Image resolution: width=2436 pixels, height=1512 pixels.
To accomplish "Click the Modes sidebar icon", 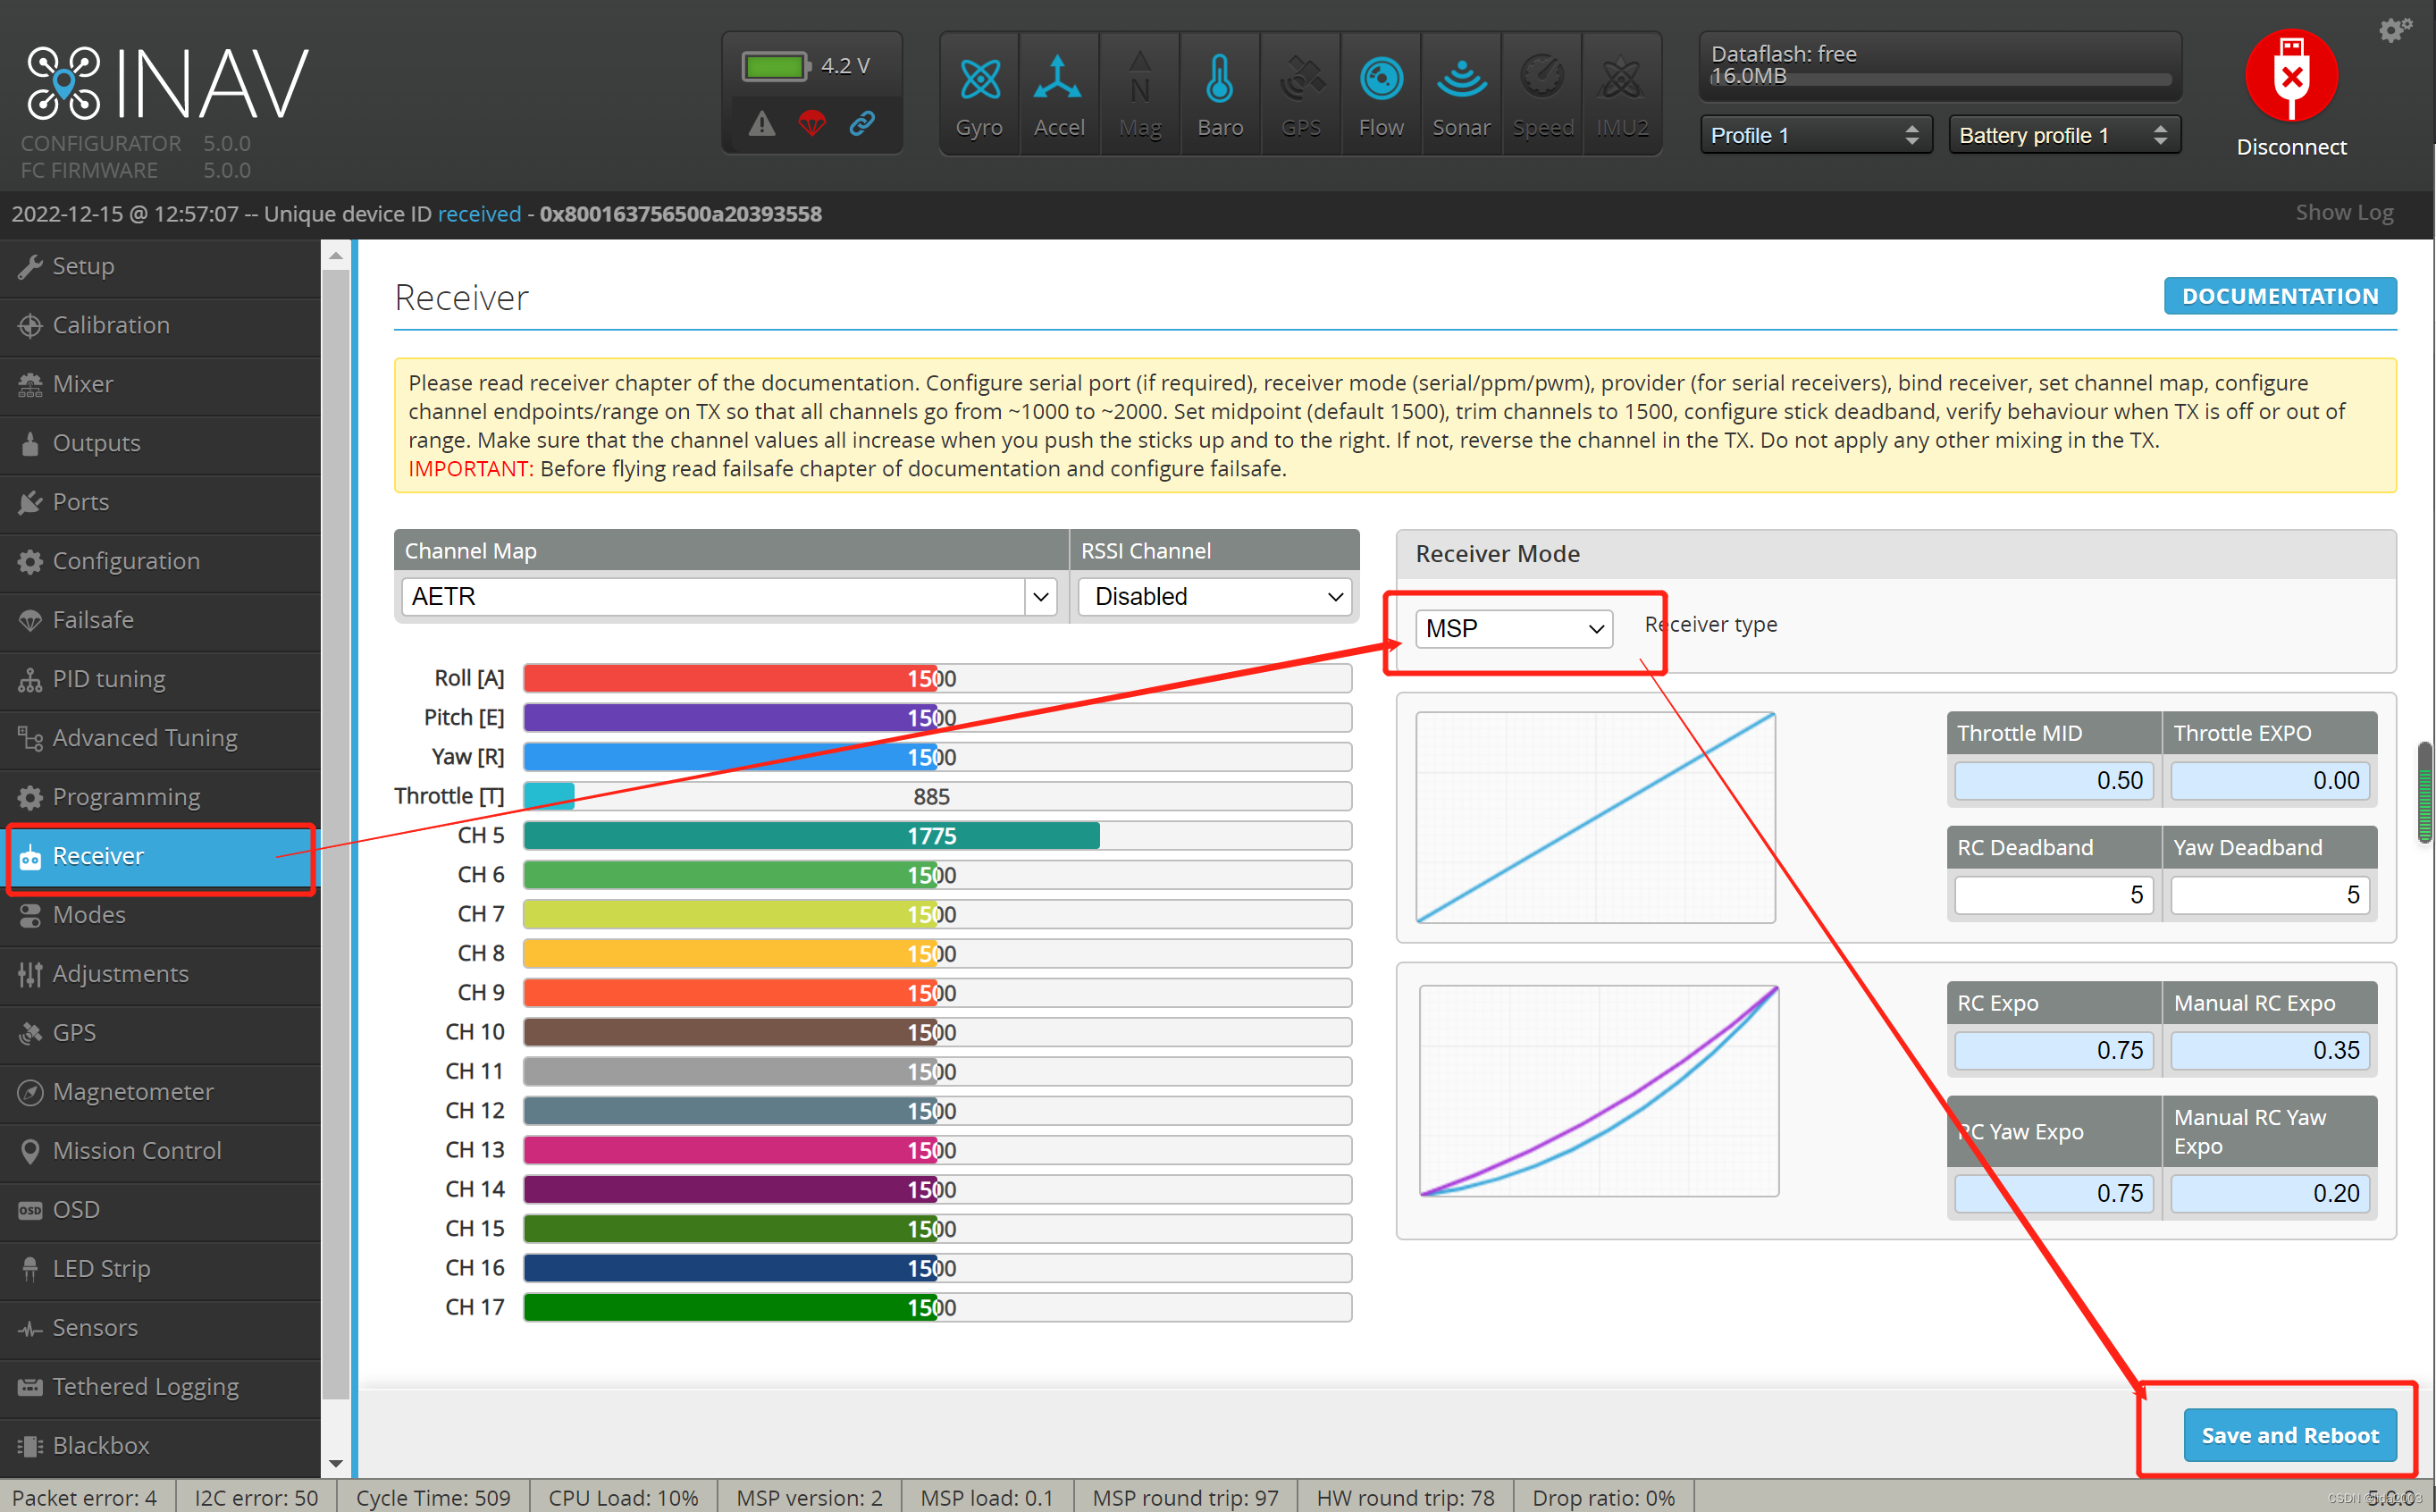I will [30, 915].
